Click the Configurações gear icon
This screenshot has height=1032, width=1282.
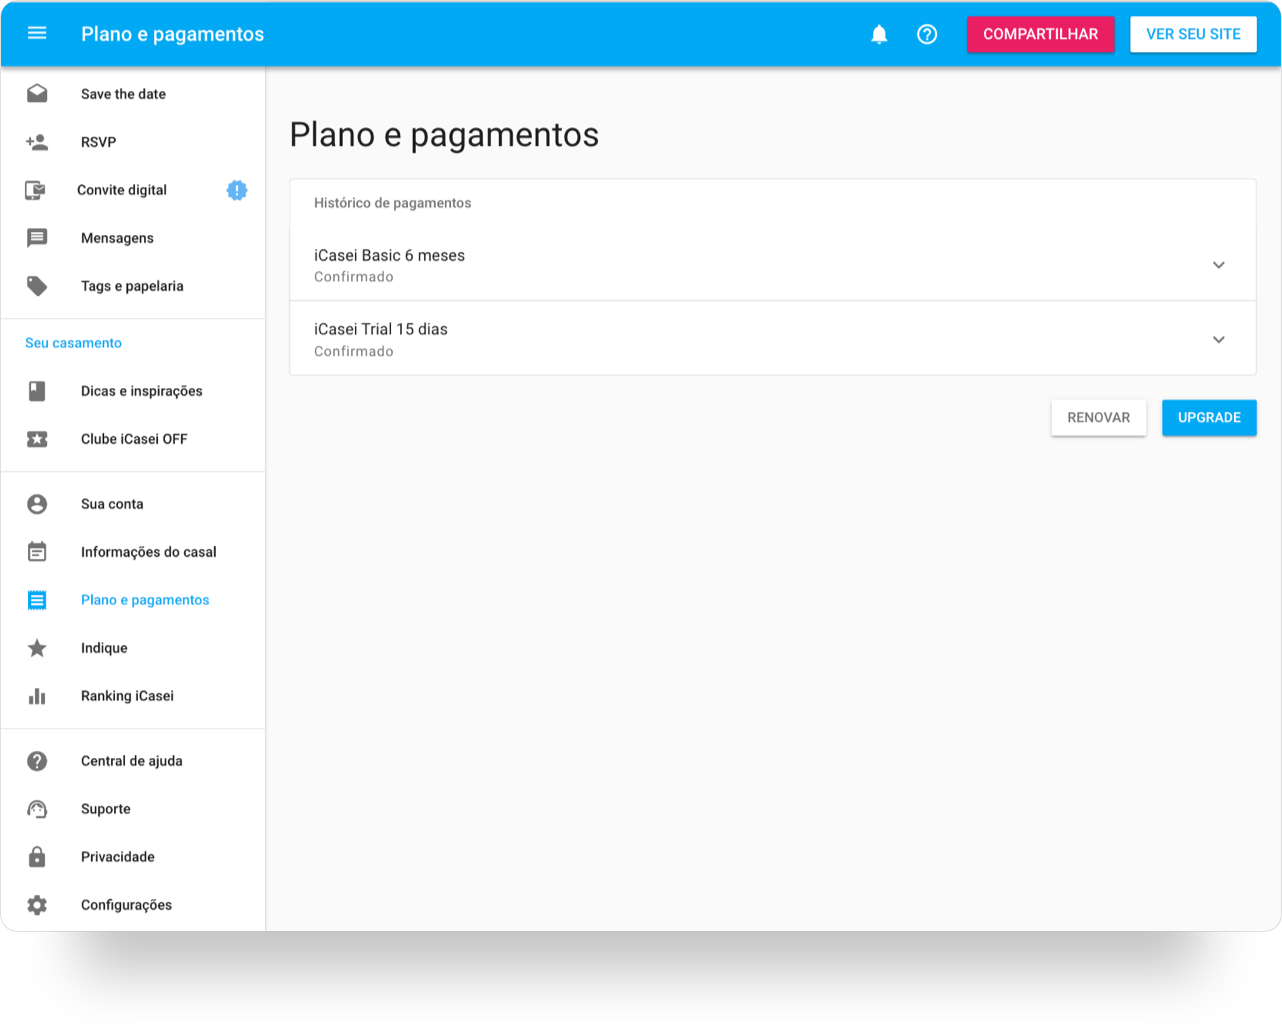pyautogui.click(x=37, y=905)
